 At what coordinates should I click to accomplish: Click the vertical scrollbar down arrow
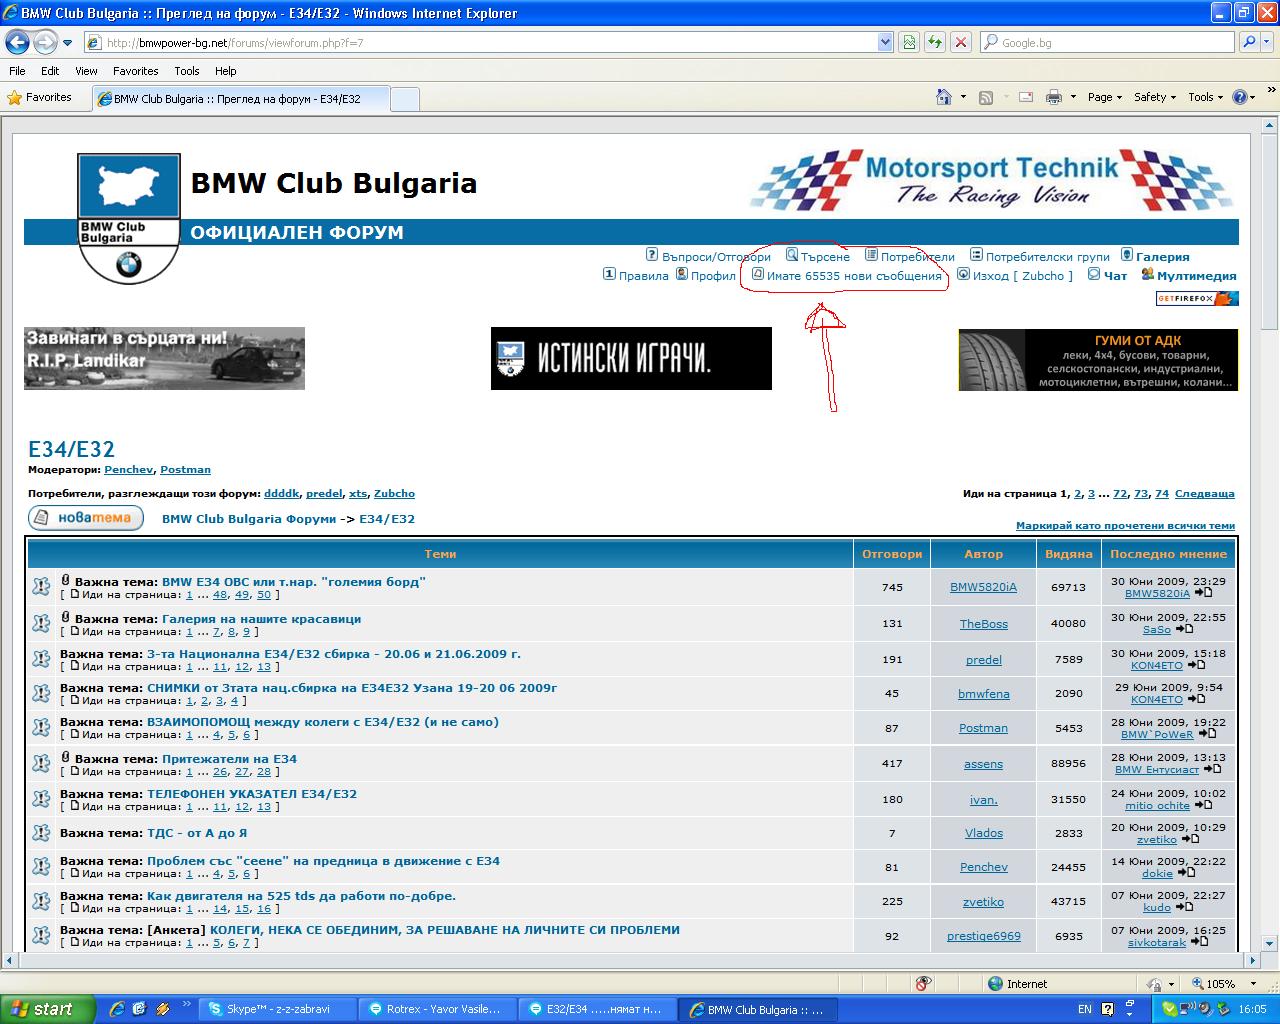pos(1270,942)
